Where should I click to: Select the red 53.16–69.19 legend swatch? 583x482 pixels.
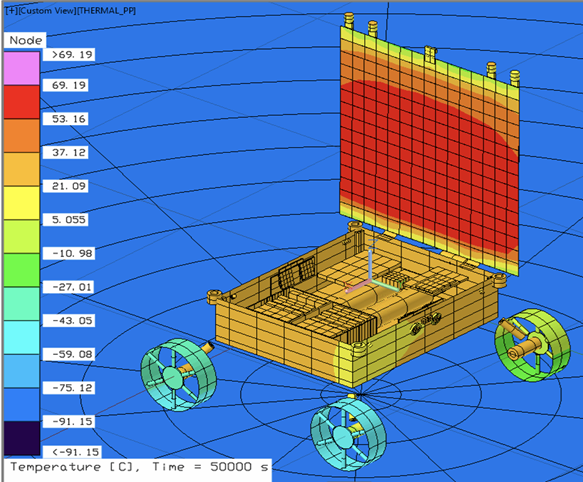22,102
